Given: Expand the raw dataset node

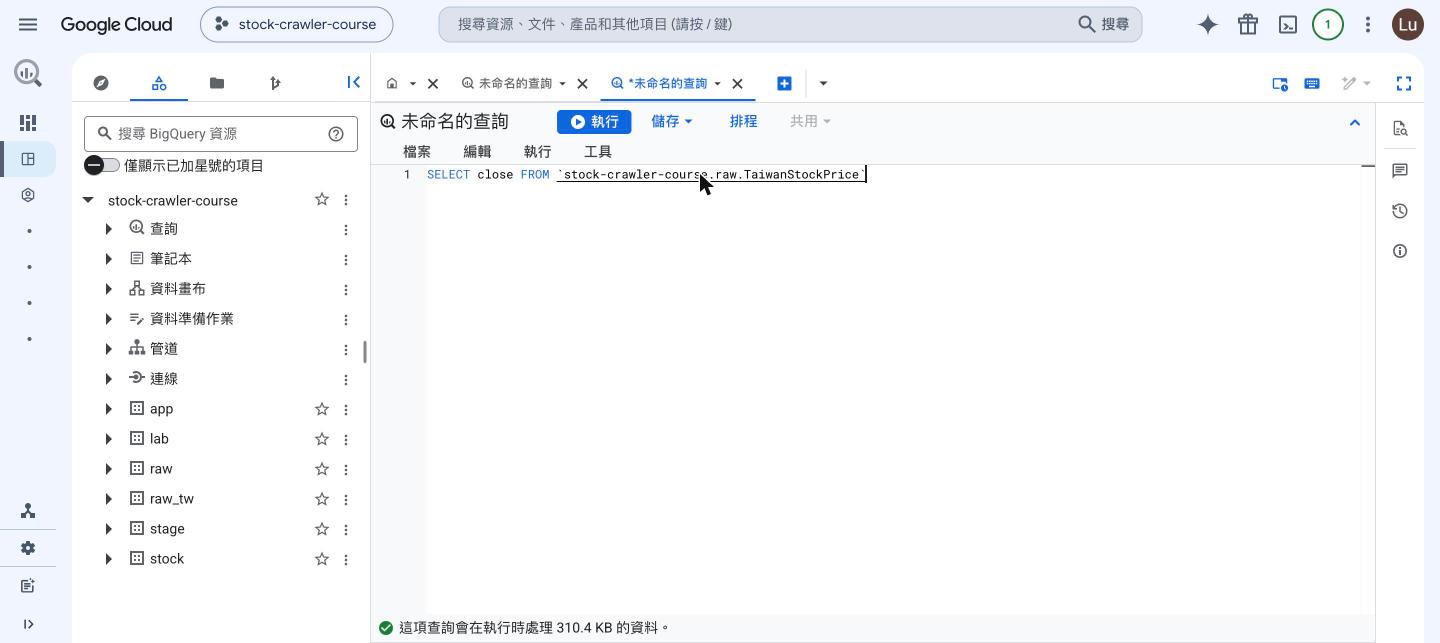Looking at the screenshot, I should [109, 469].
